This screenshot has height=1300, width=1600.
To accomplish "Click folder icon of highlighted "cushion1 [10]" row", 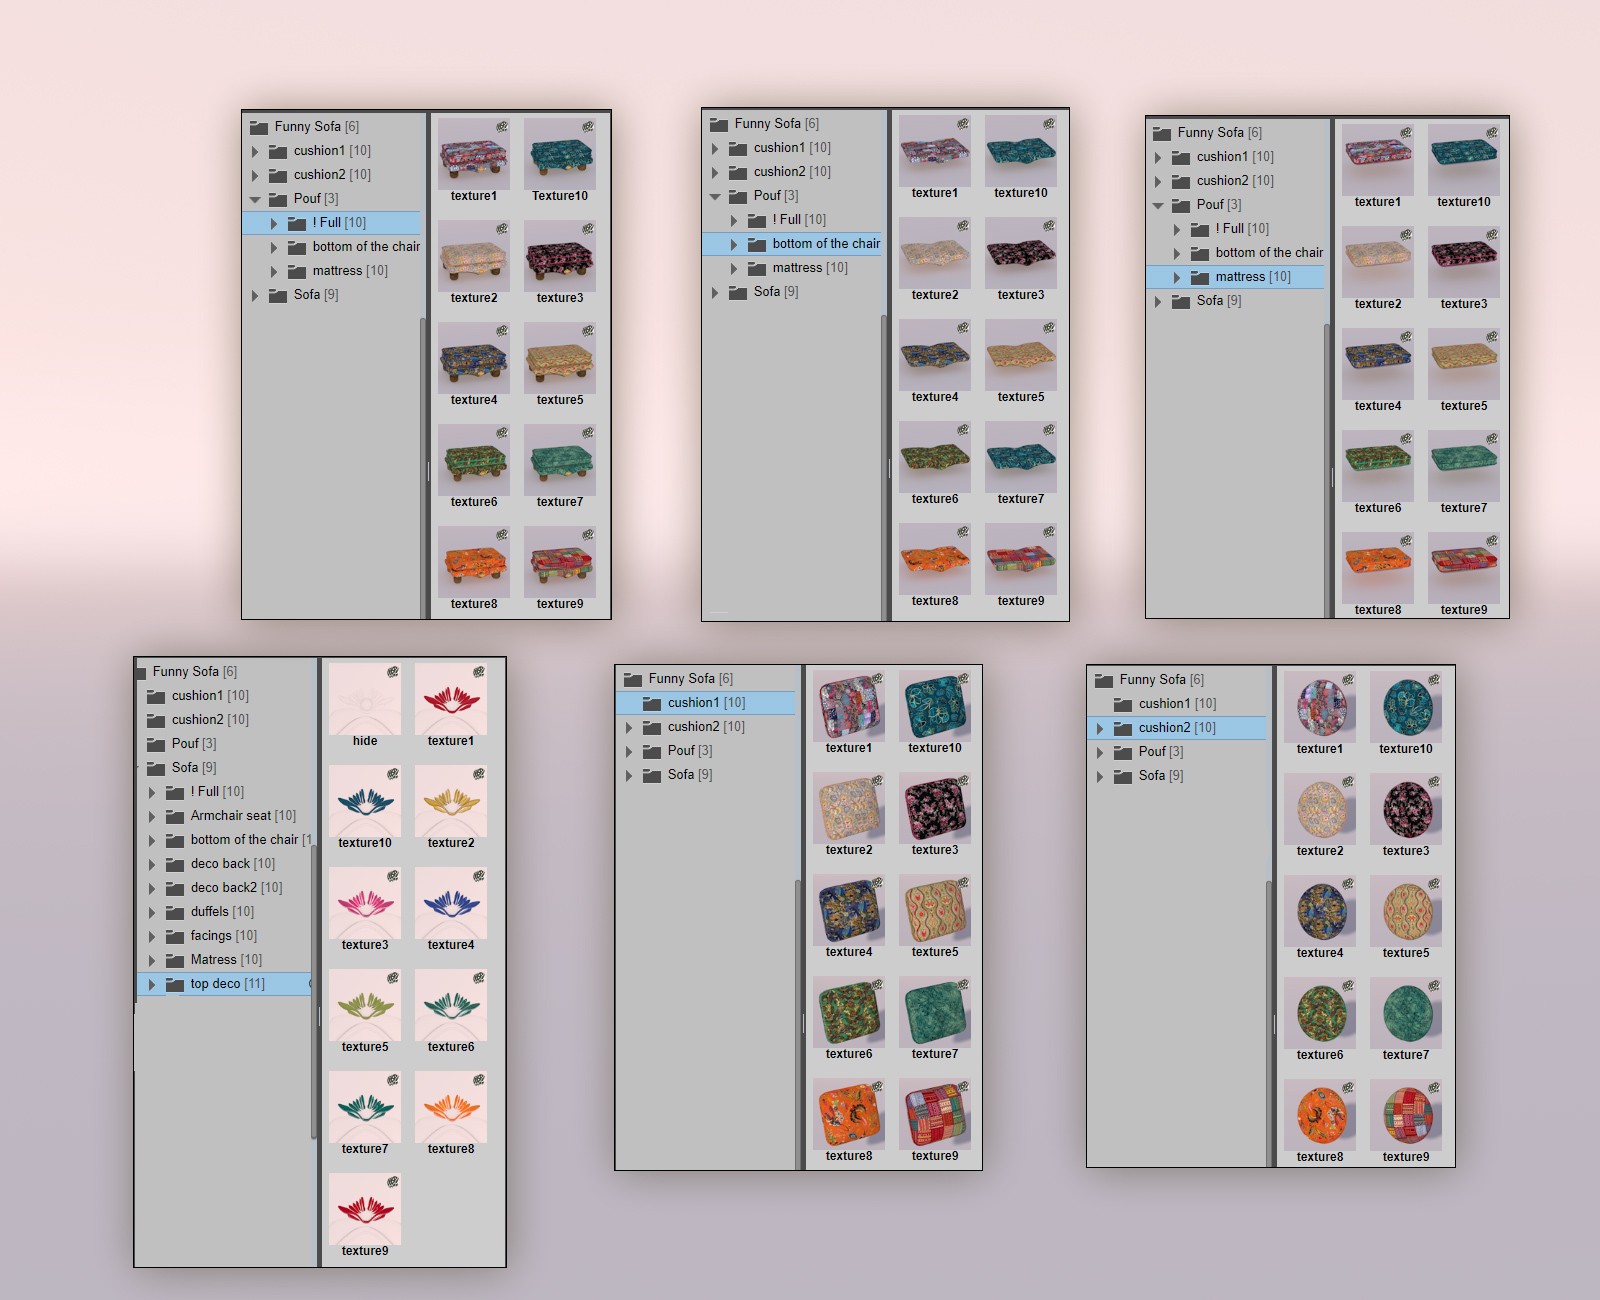I will click(x=652, y=703).
